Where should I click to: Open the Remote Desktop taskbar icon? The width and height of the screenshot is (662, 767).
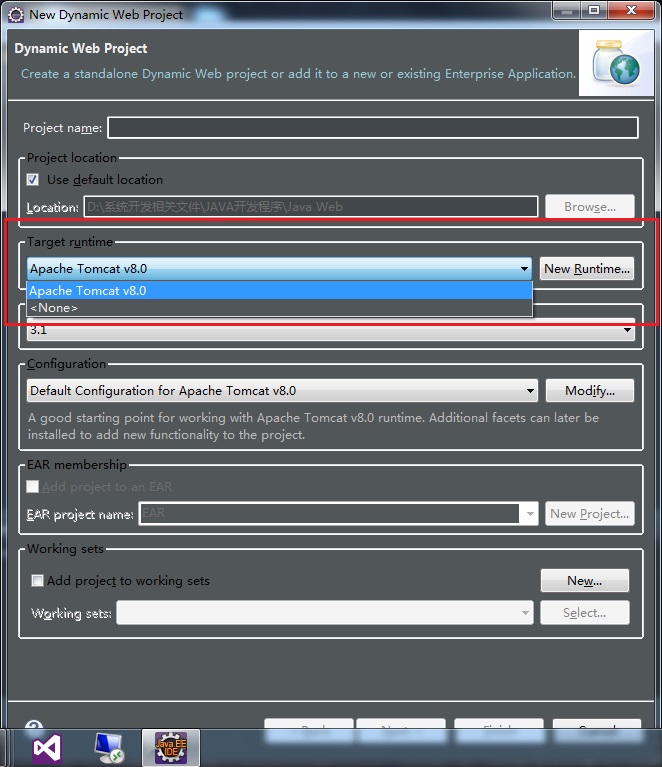point(109,748)
